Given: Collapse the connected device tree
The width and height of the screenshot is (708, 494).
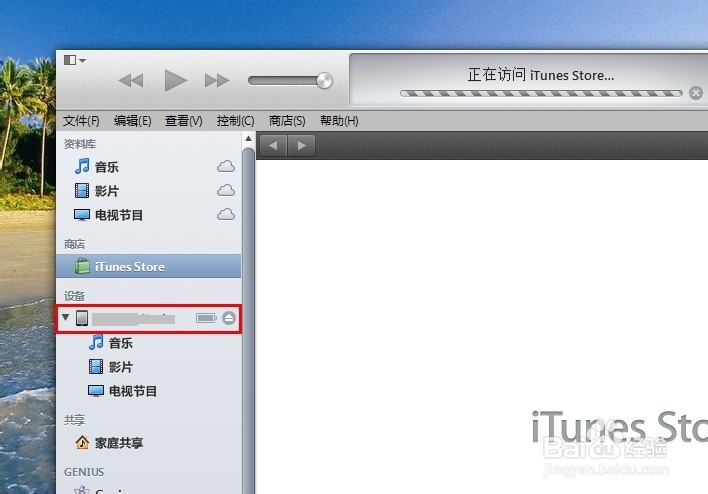Looking at the screenshot, I should [x=66, y=317].
